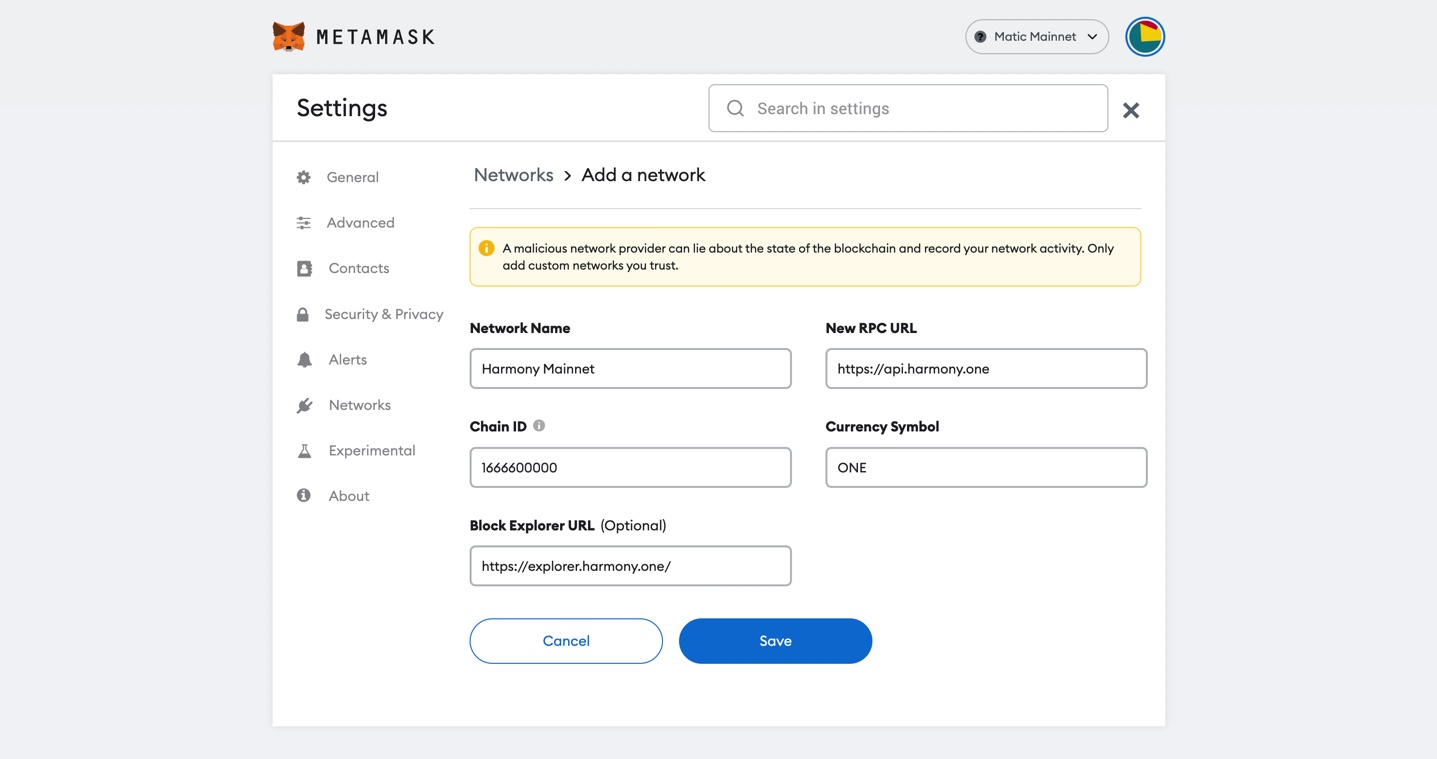This screenshot has width=1437, height=759.
Task: Open the General settings section
Action: click(352, 177)
